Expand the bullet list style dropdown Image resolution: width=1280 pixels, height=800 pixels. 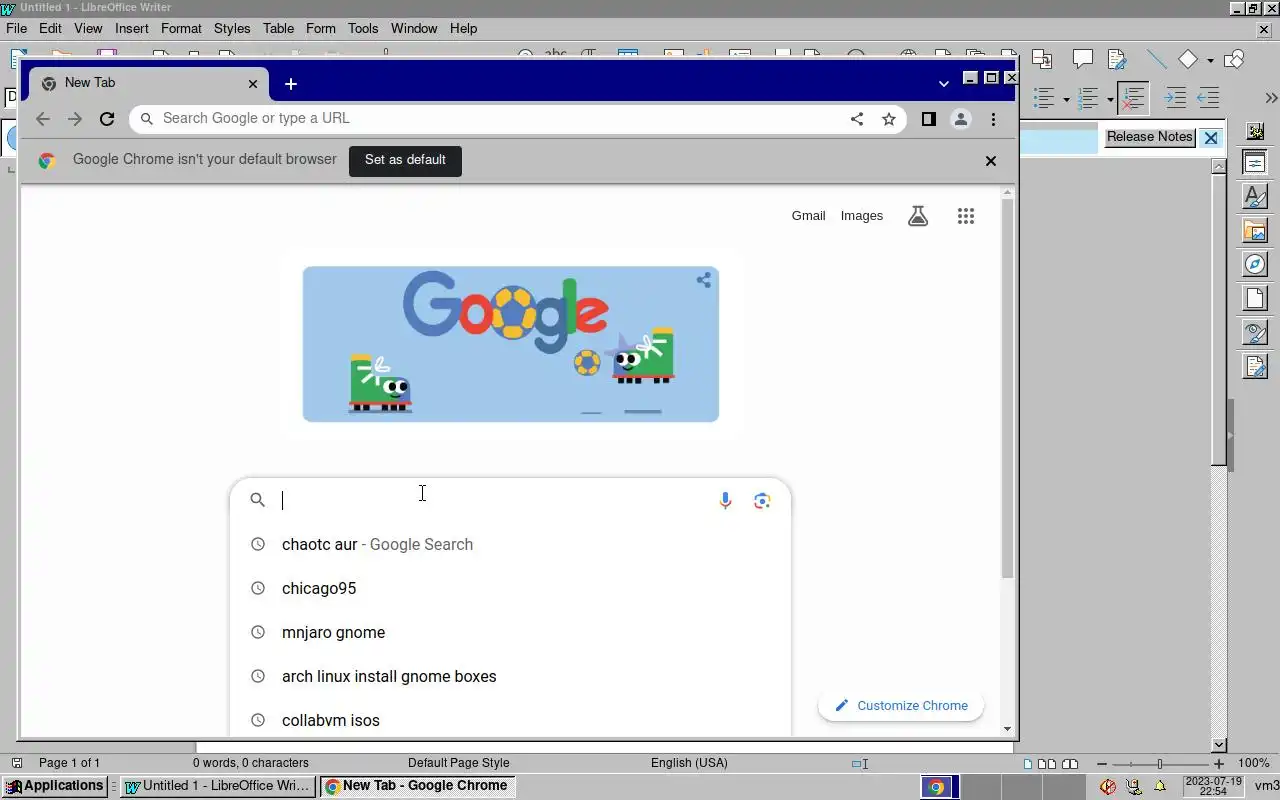point(1066,99)
